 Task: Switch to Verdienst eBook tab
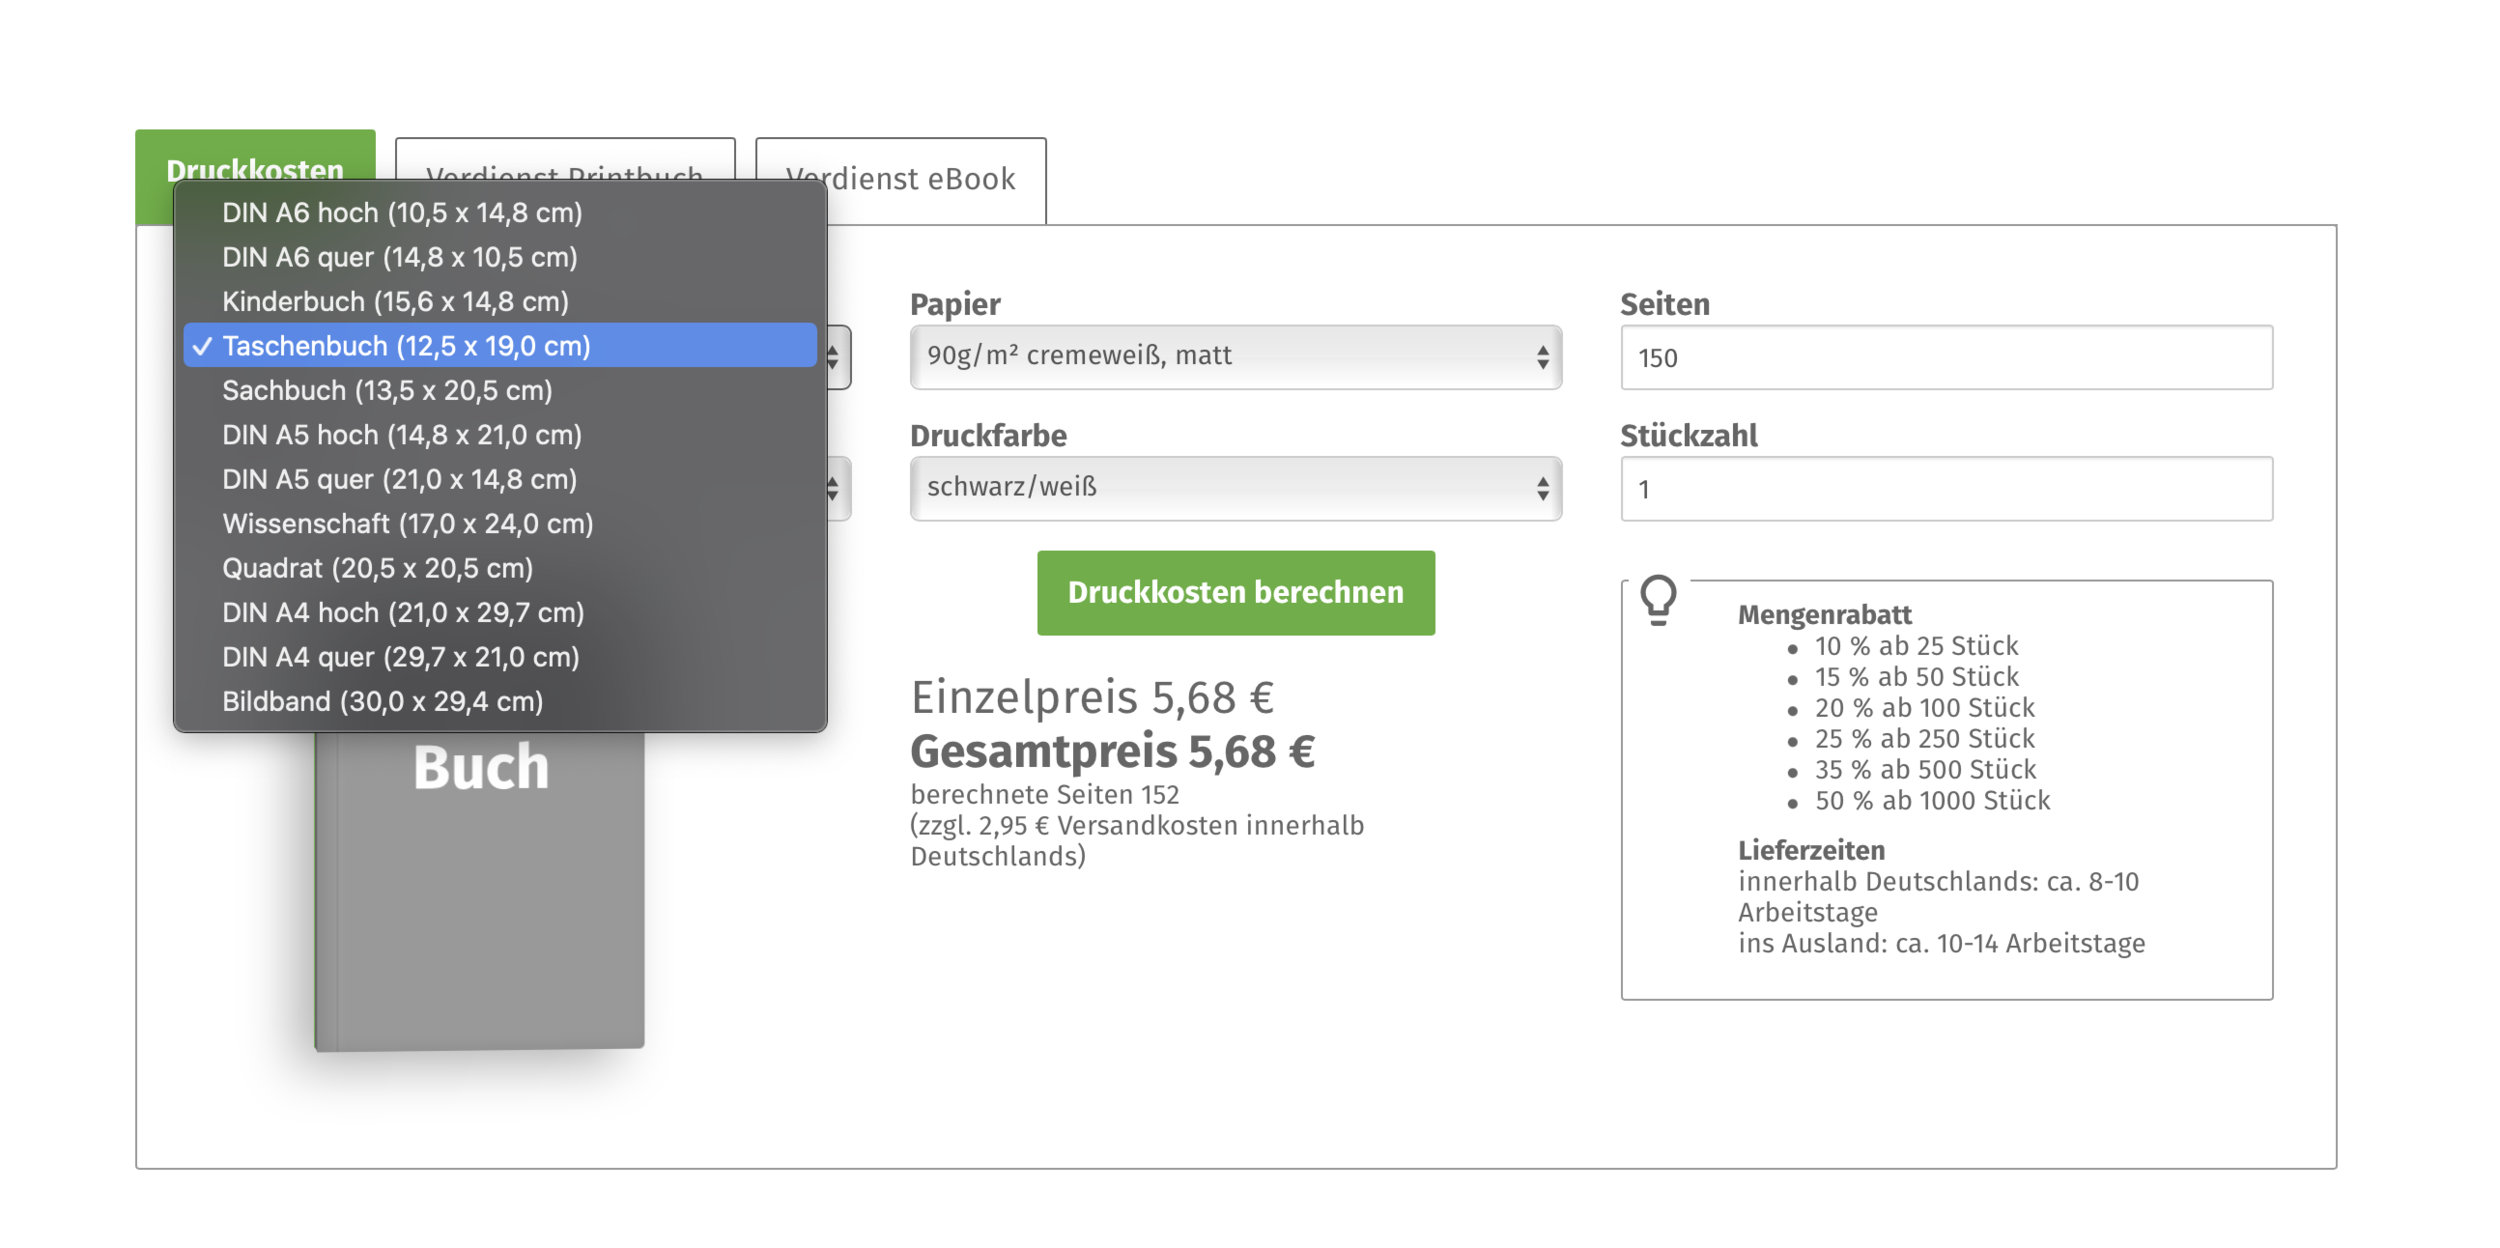pos(900,180)
